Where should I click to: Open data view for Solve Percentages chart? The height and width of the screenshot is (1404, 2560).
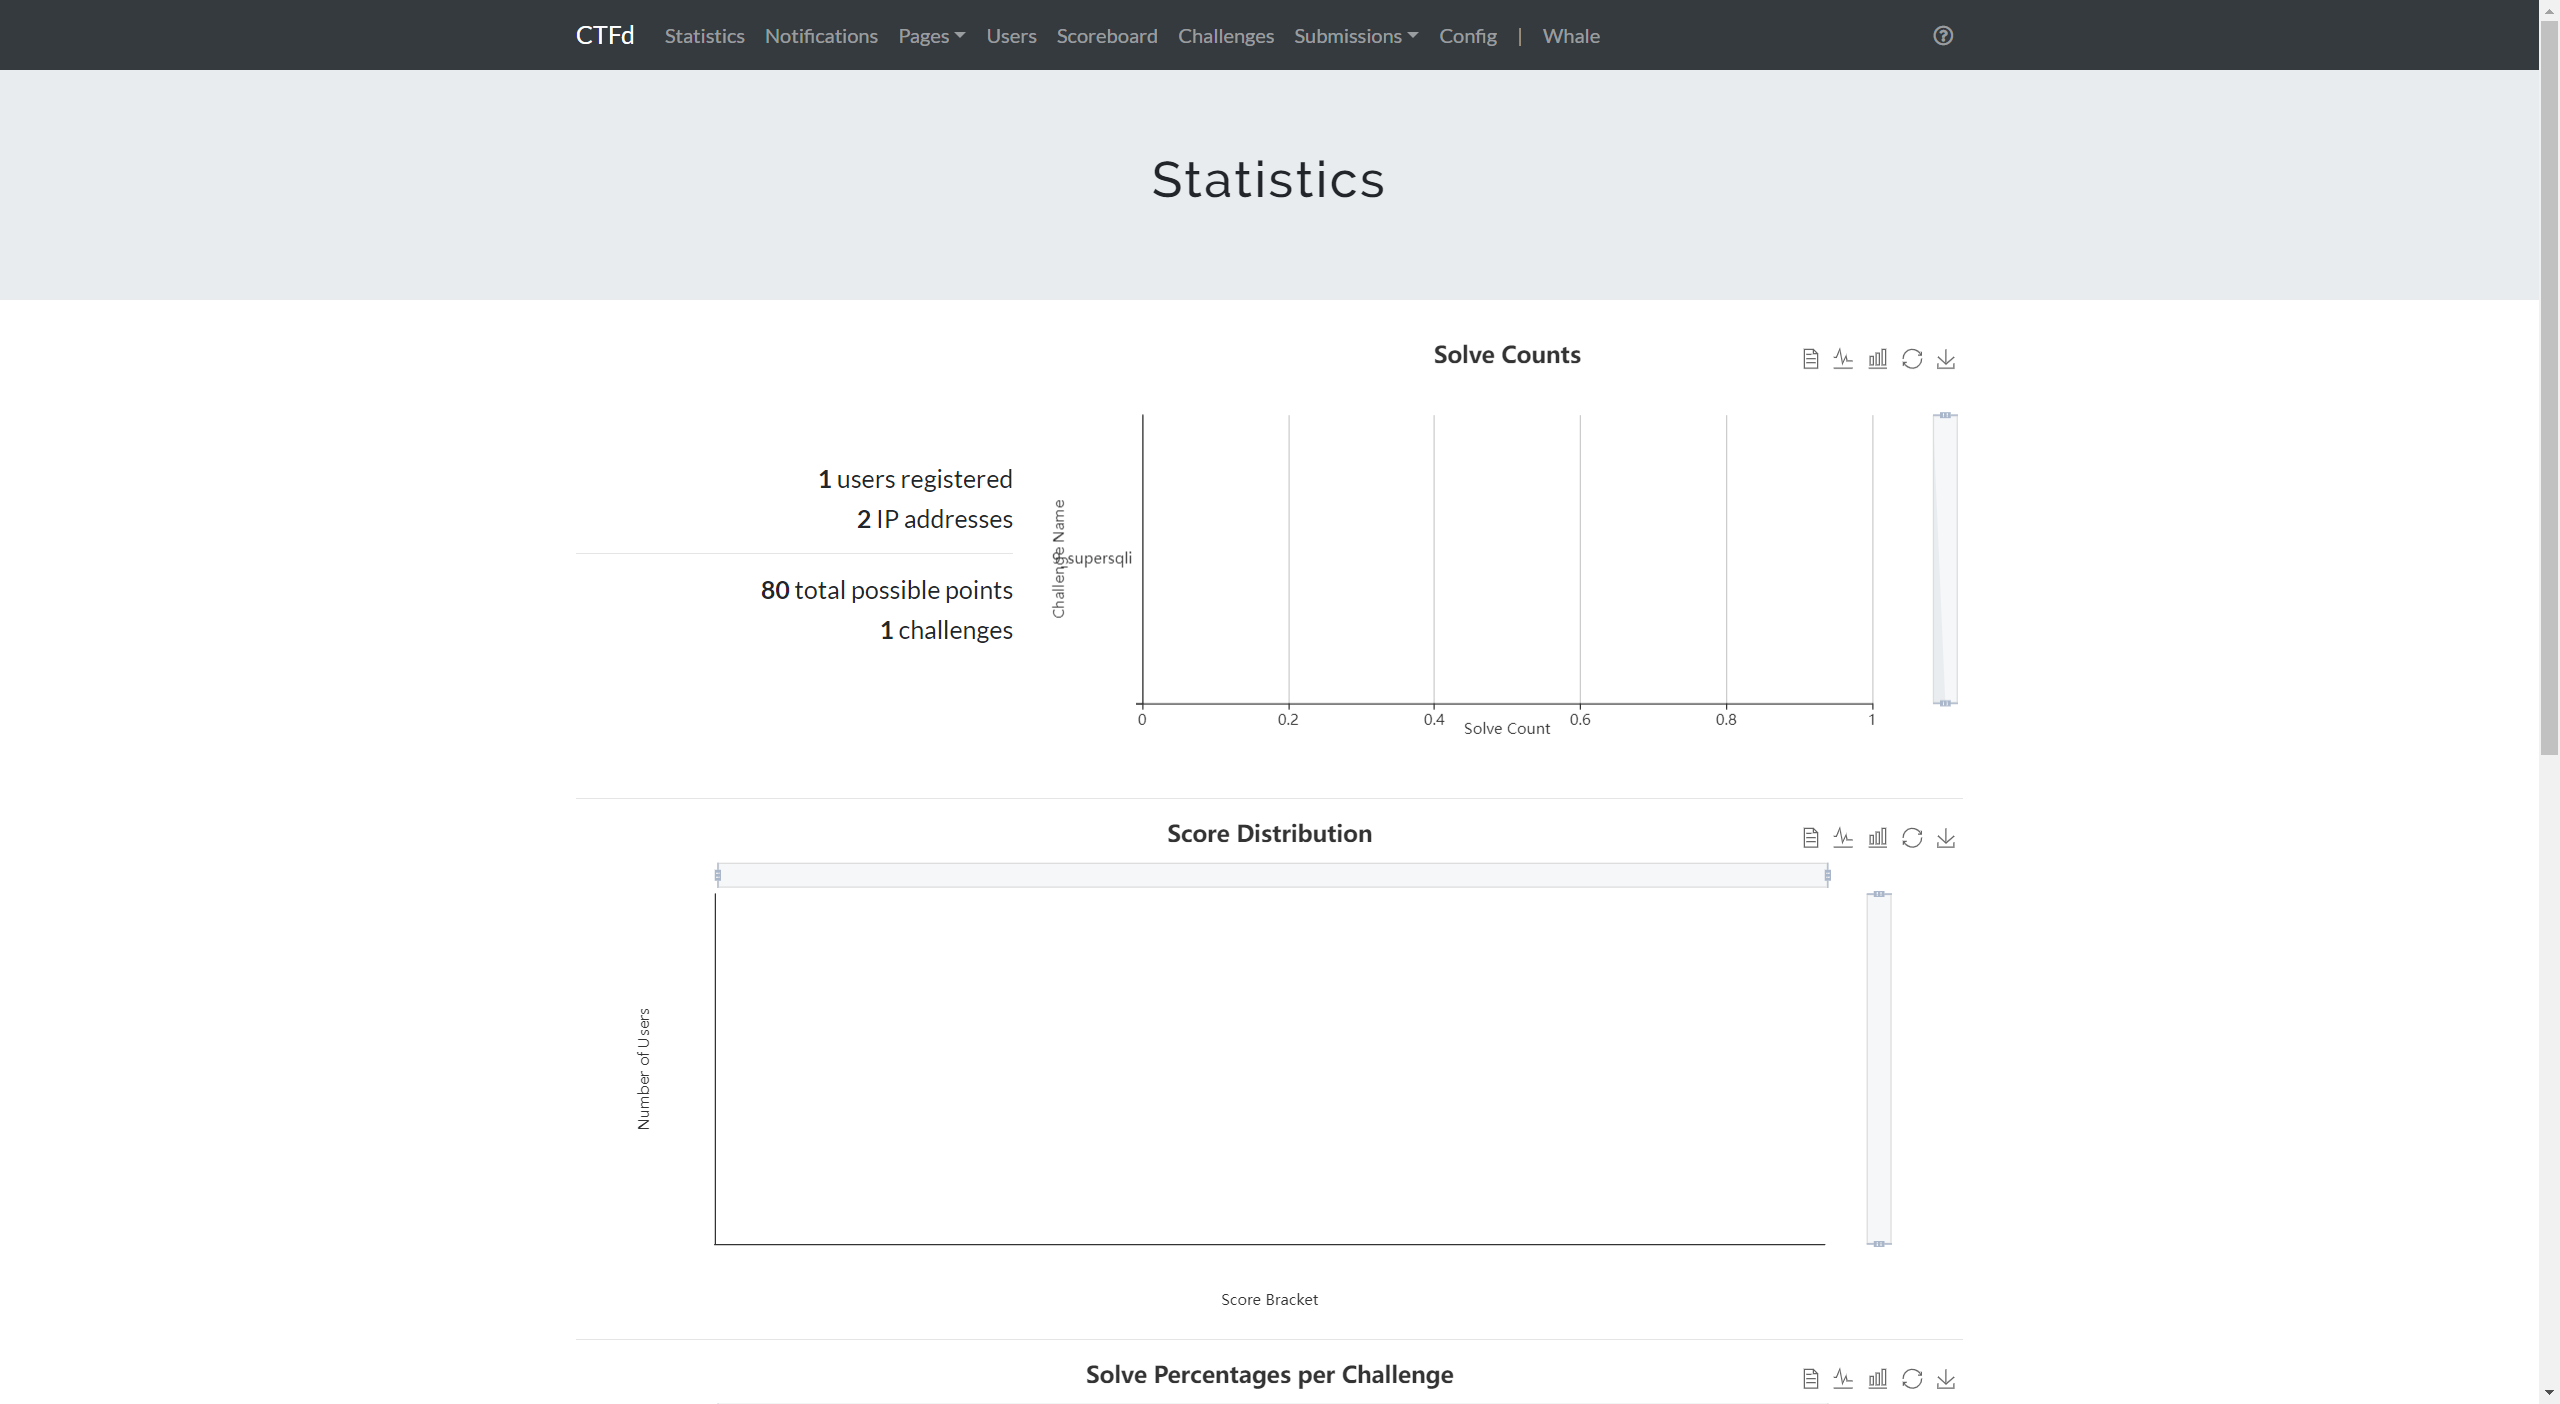coord(1810,1378)
